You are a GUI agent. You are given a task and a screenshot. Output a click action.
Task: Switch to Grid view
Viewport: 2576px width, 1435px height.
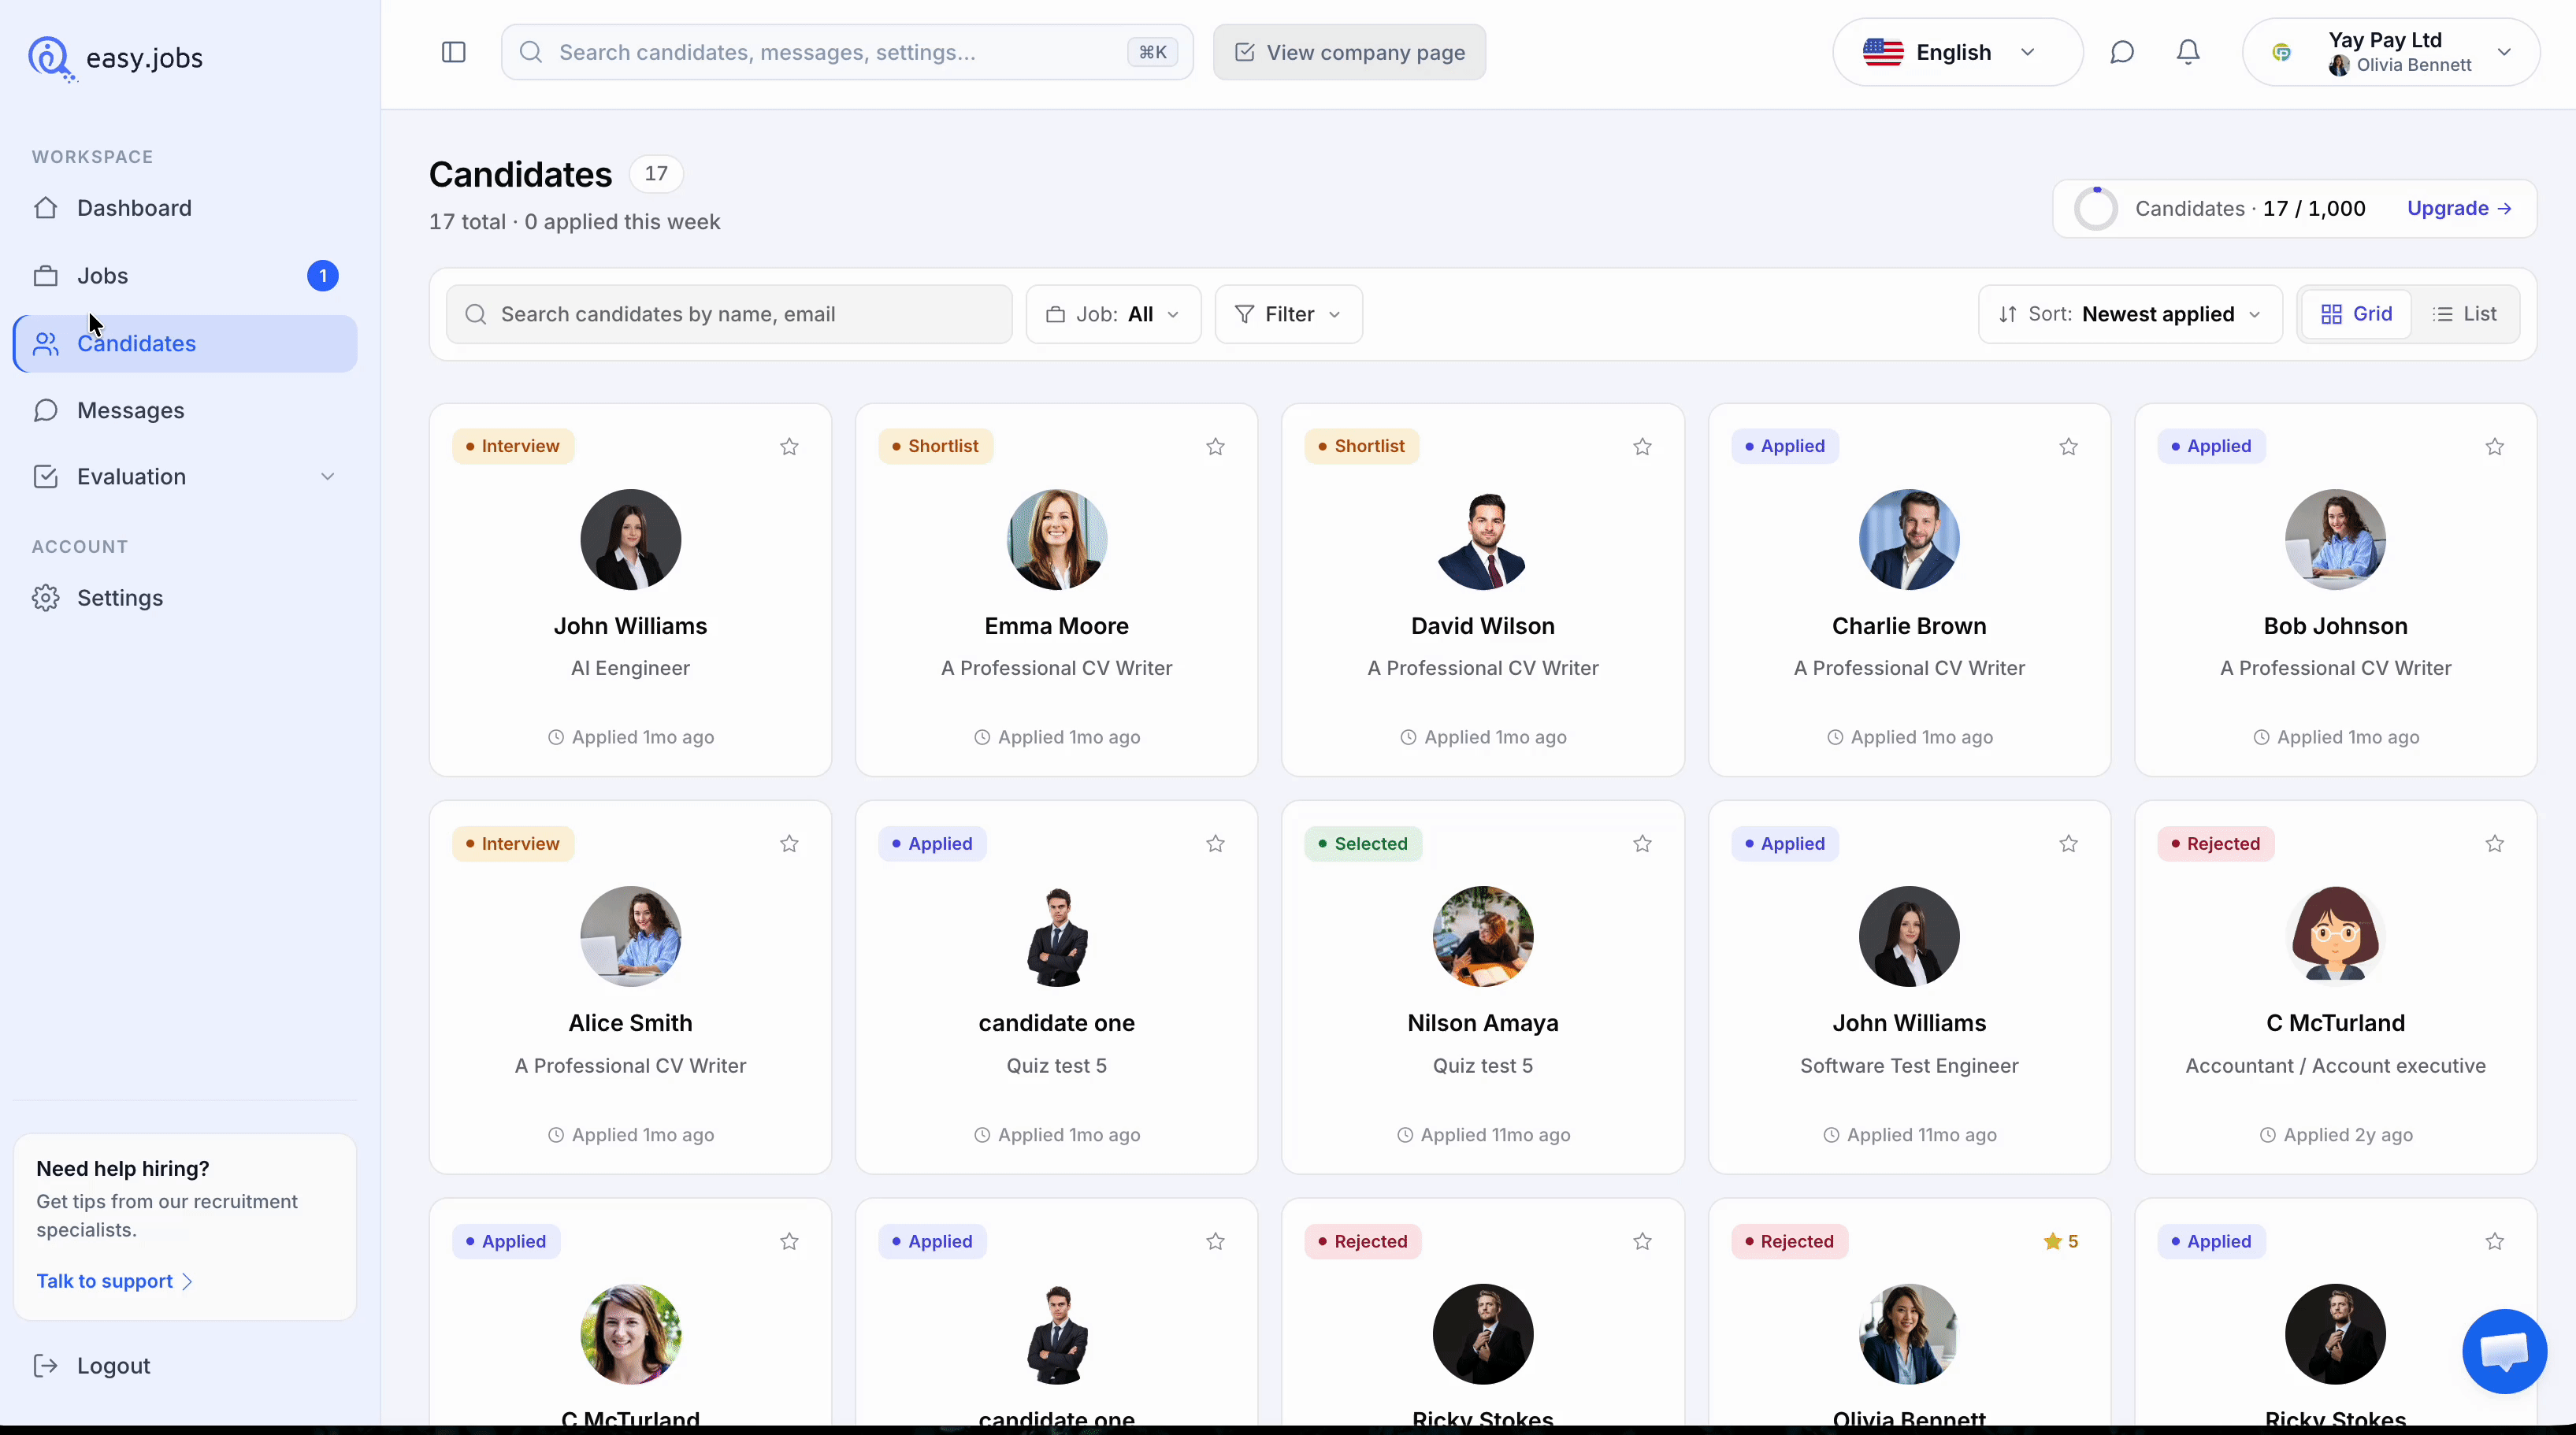[x=2356, y=314]
